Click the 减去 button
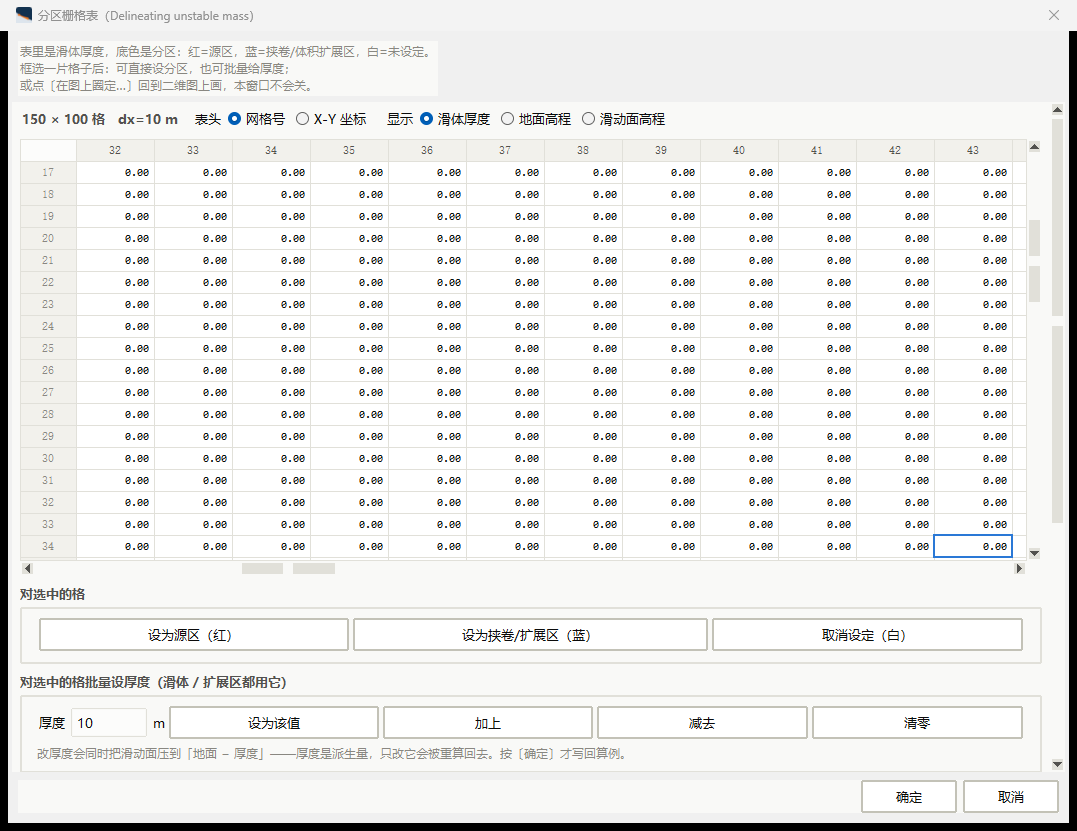Screen dimensions: 1077x831 [x=702, y=722]
